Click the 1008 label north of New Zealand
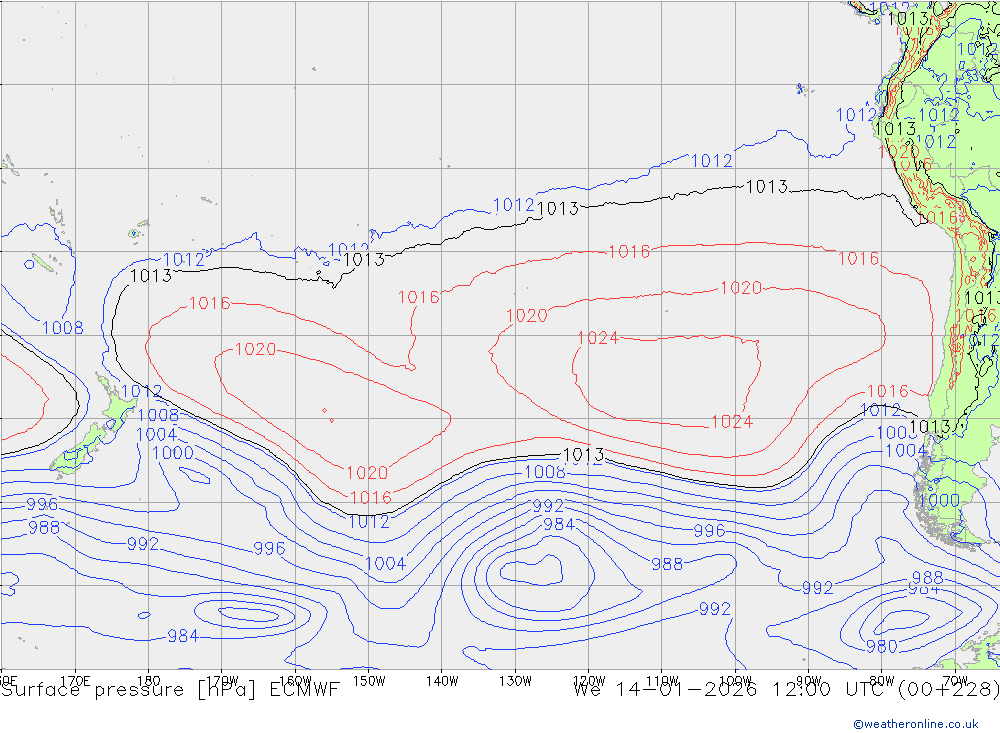1000x733 pixels. click(62, 328)
